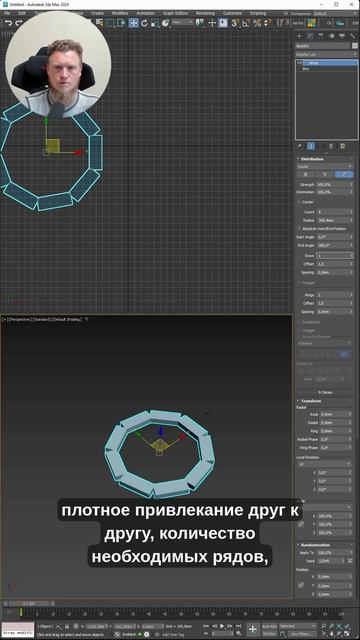Toggle Show End Result icon
Image resolution: width=360 pixels, height=640 pixels.
[311, 146]
